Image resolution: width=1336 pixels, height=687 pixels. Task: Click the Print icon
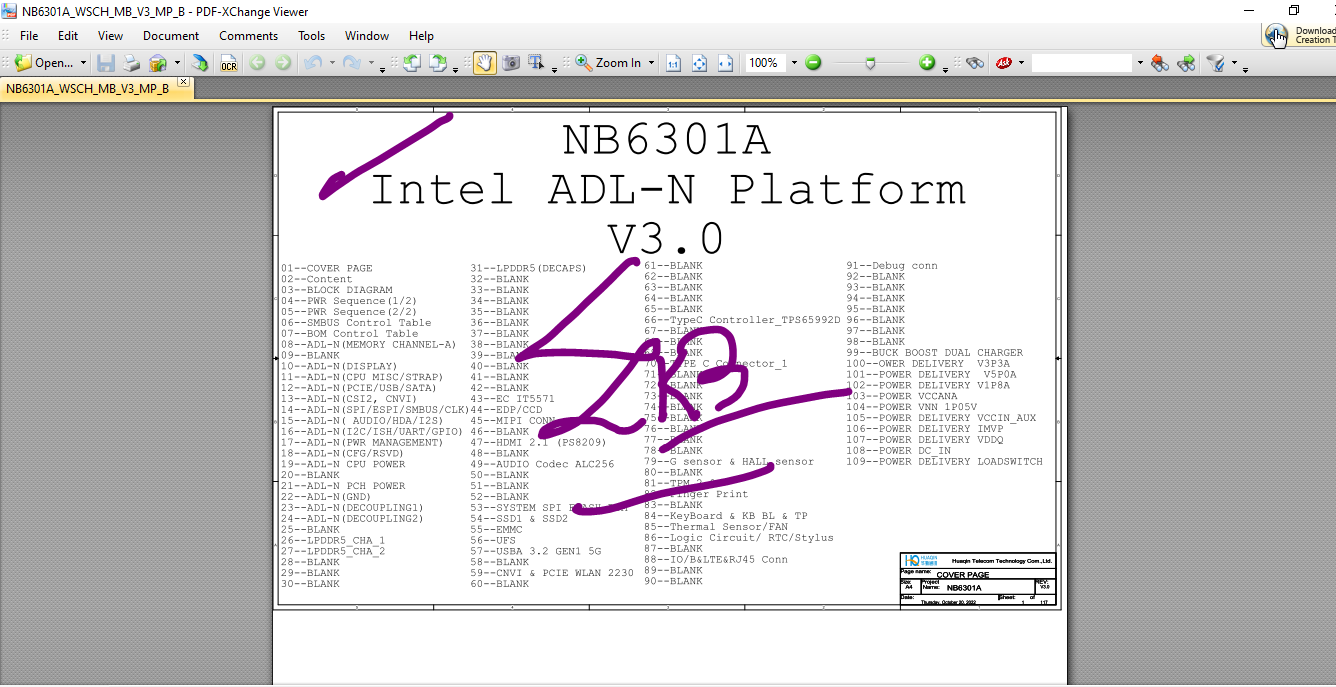click(x=131, y=63)
